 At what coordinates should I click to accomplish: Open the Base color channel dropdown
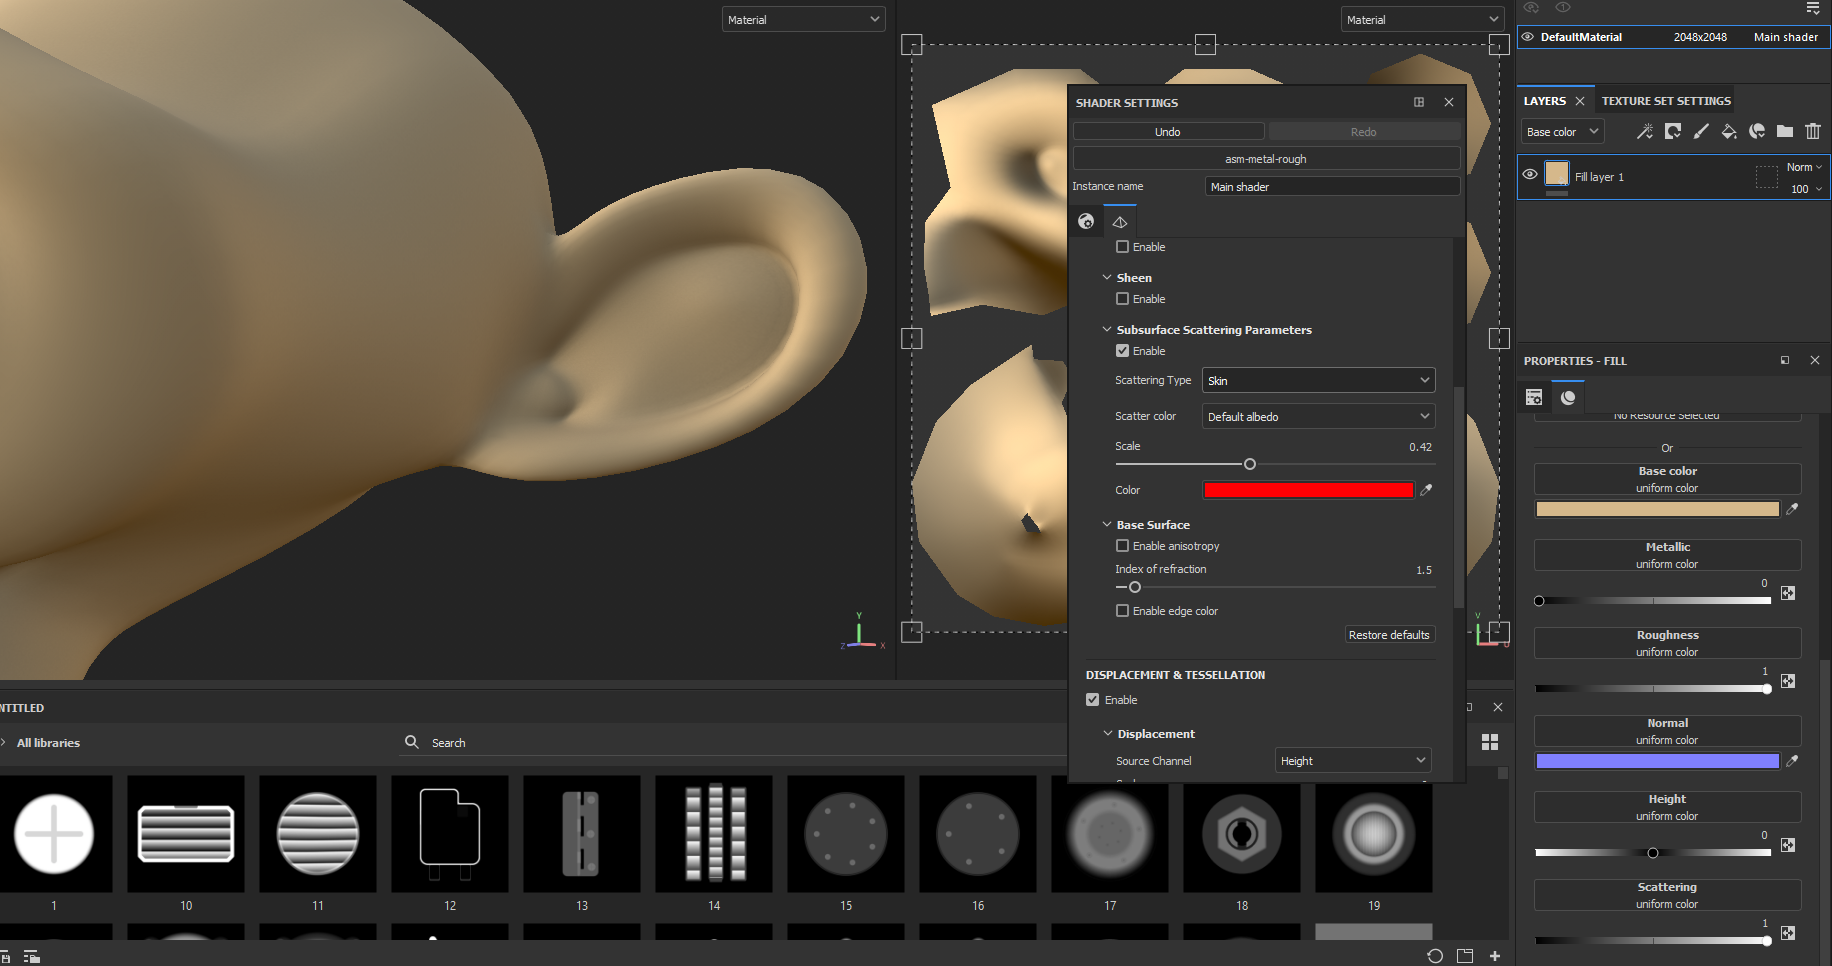1562,131
